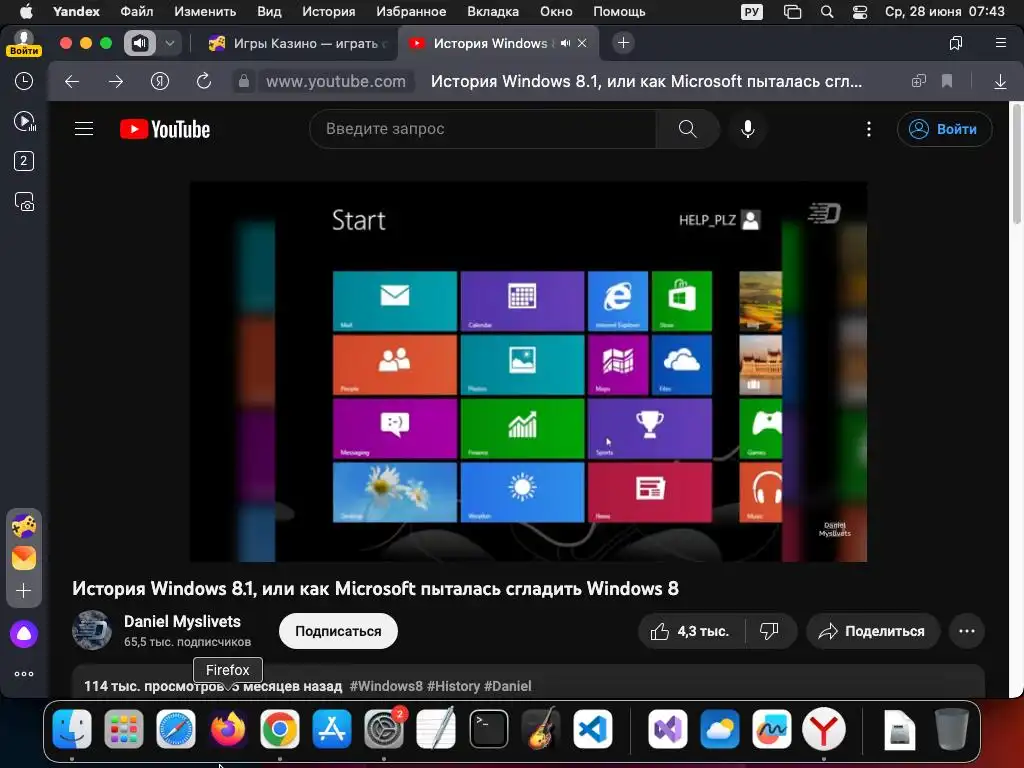Open the browser hamburger menu at top right
The width and height of the screenshot is (1024, 768).
pos(1000,43)
